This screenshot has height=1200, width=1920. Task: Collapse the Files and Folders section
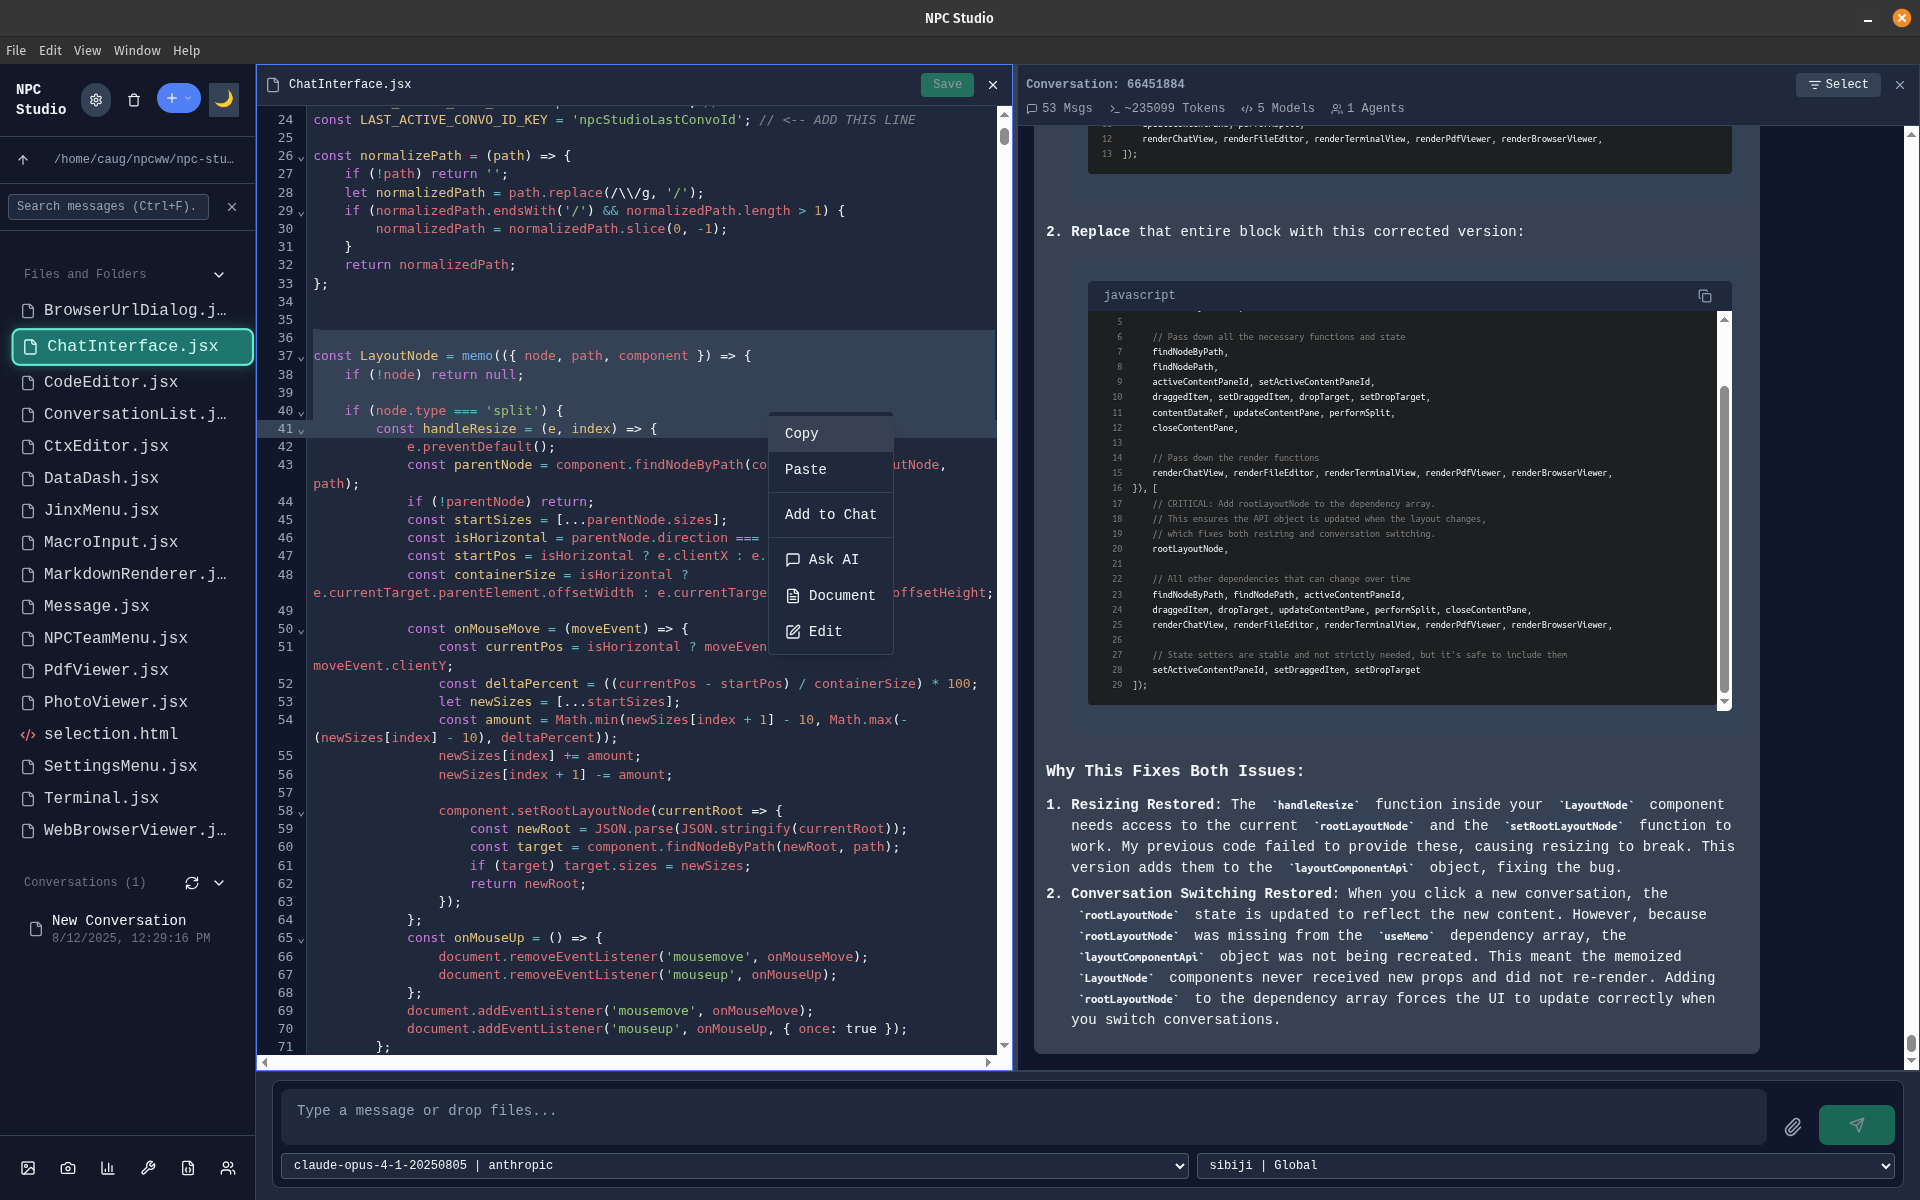pos(219,275)
